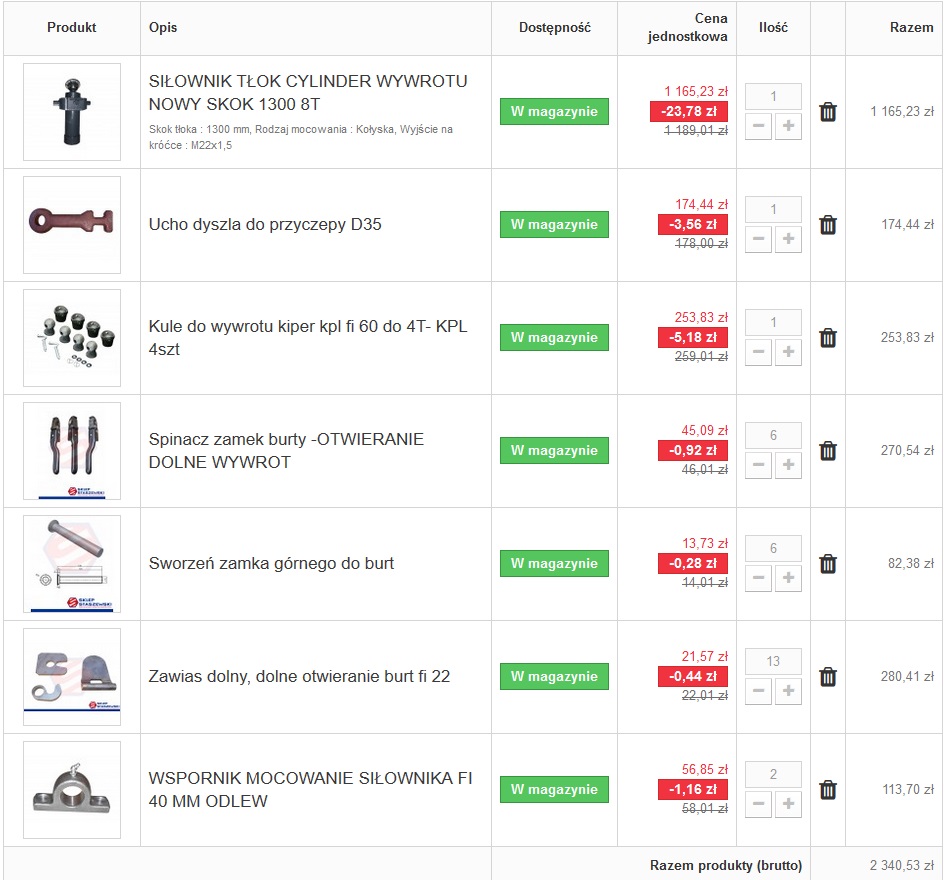Open the Zawias dolny, dolne otwieranie burt link

(299, 677)
